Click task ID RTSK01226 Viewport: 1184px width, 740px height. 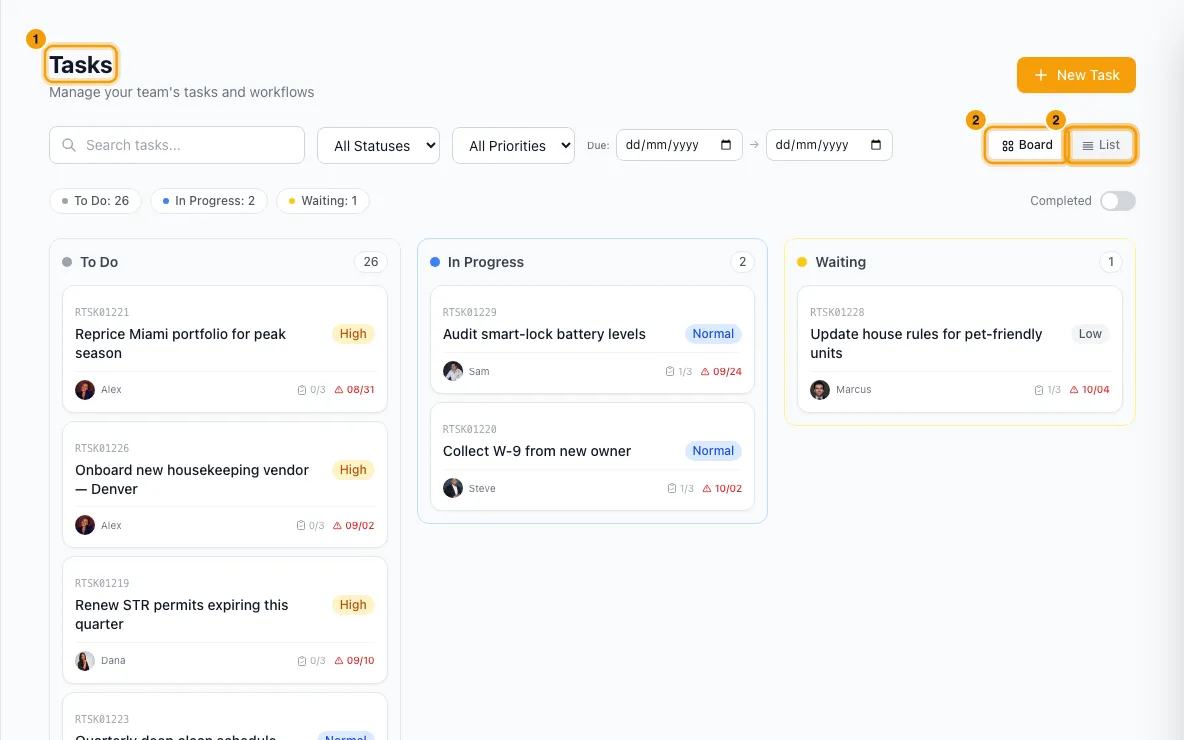102,448
